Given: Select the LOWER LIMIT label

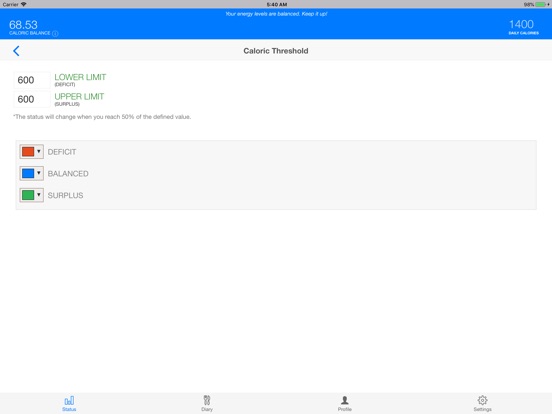Looking at the screenshot, I should coord(80,77).
